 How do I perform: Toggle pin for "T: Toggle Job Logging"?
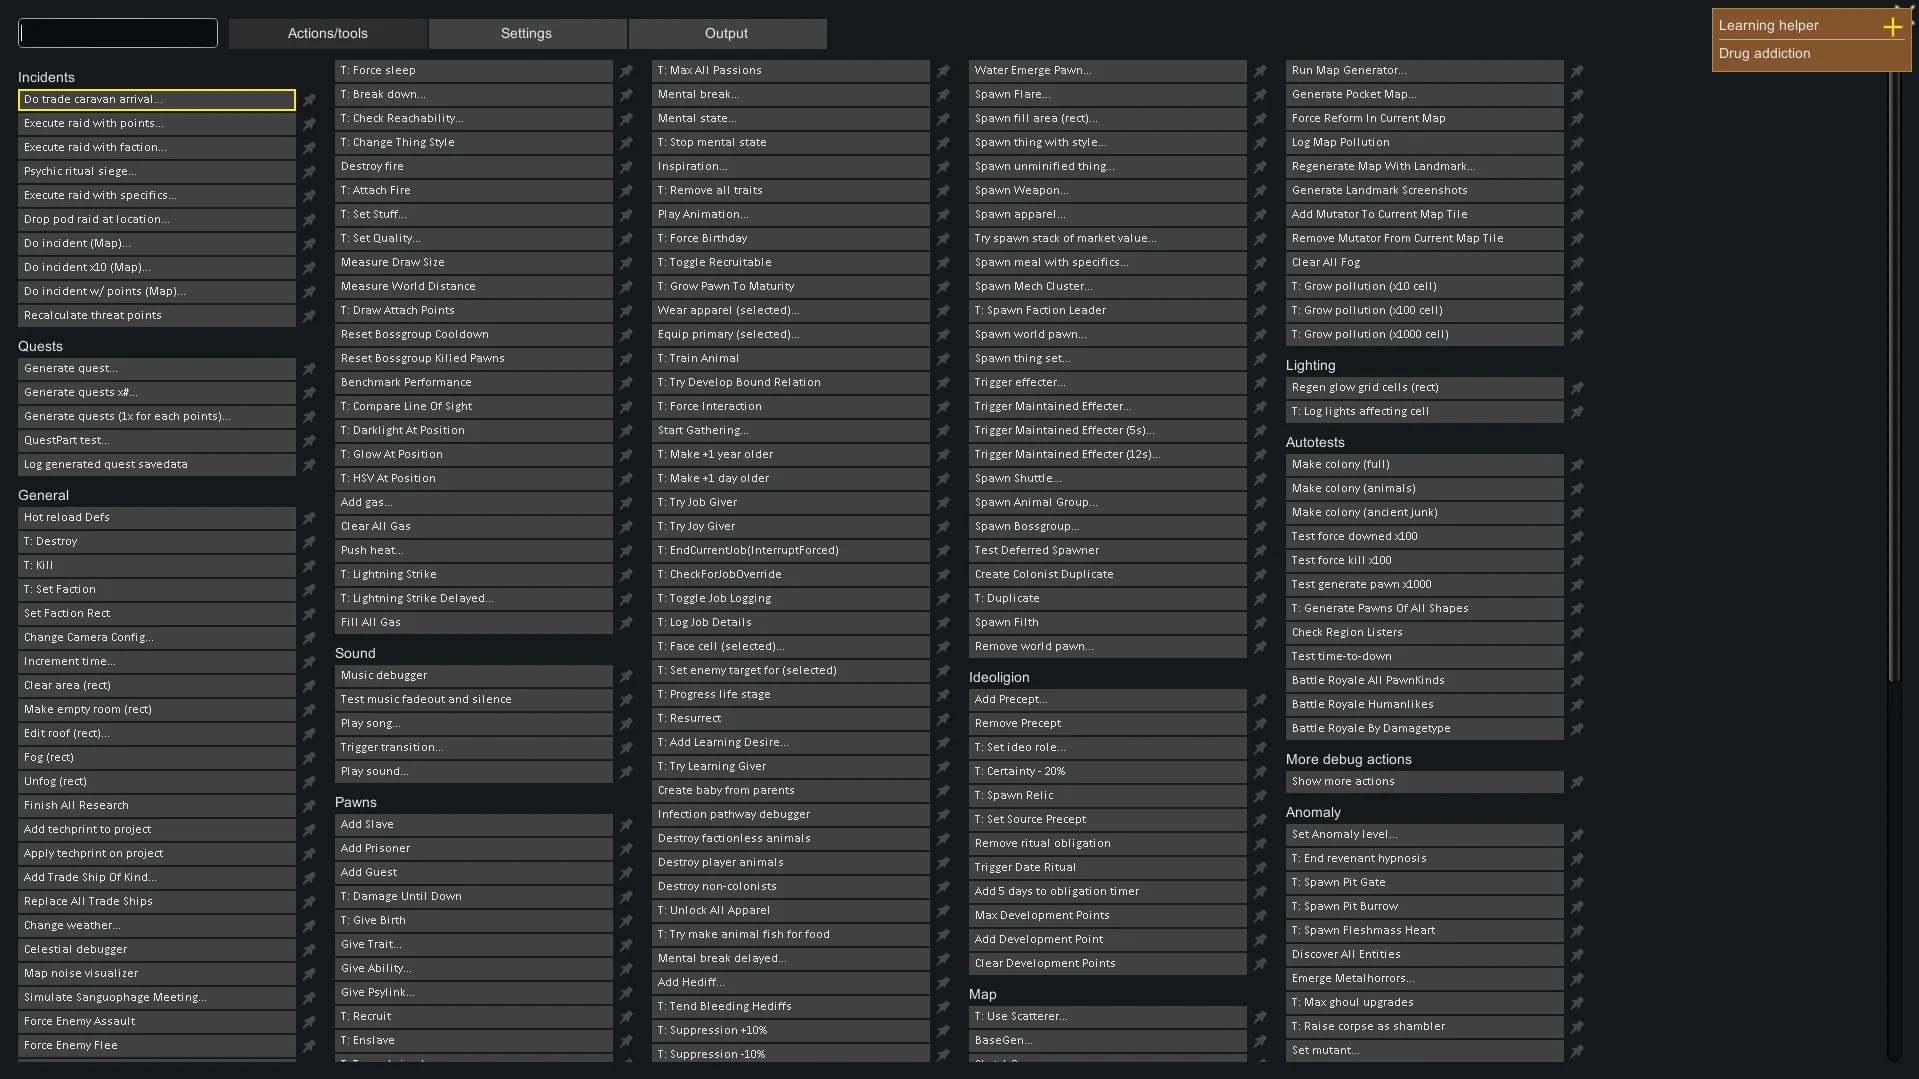coord(943,599)
